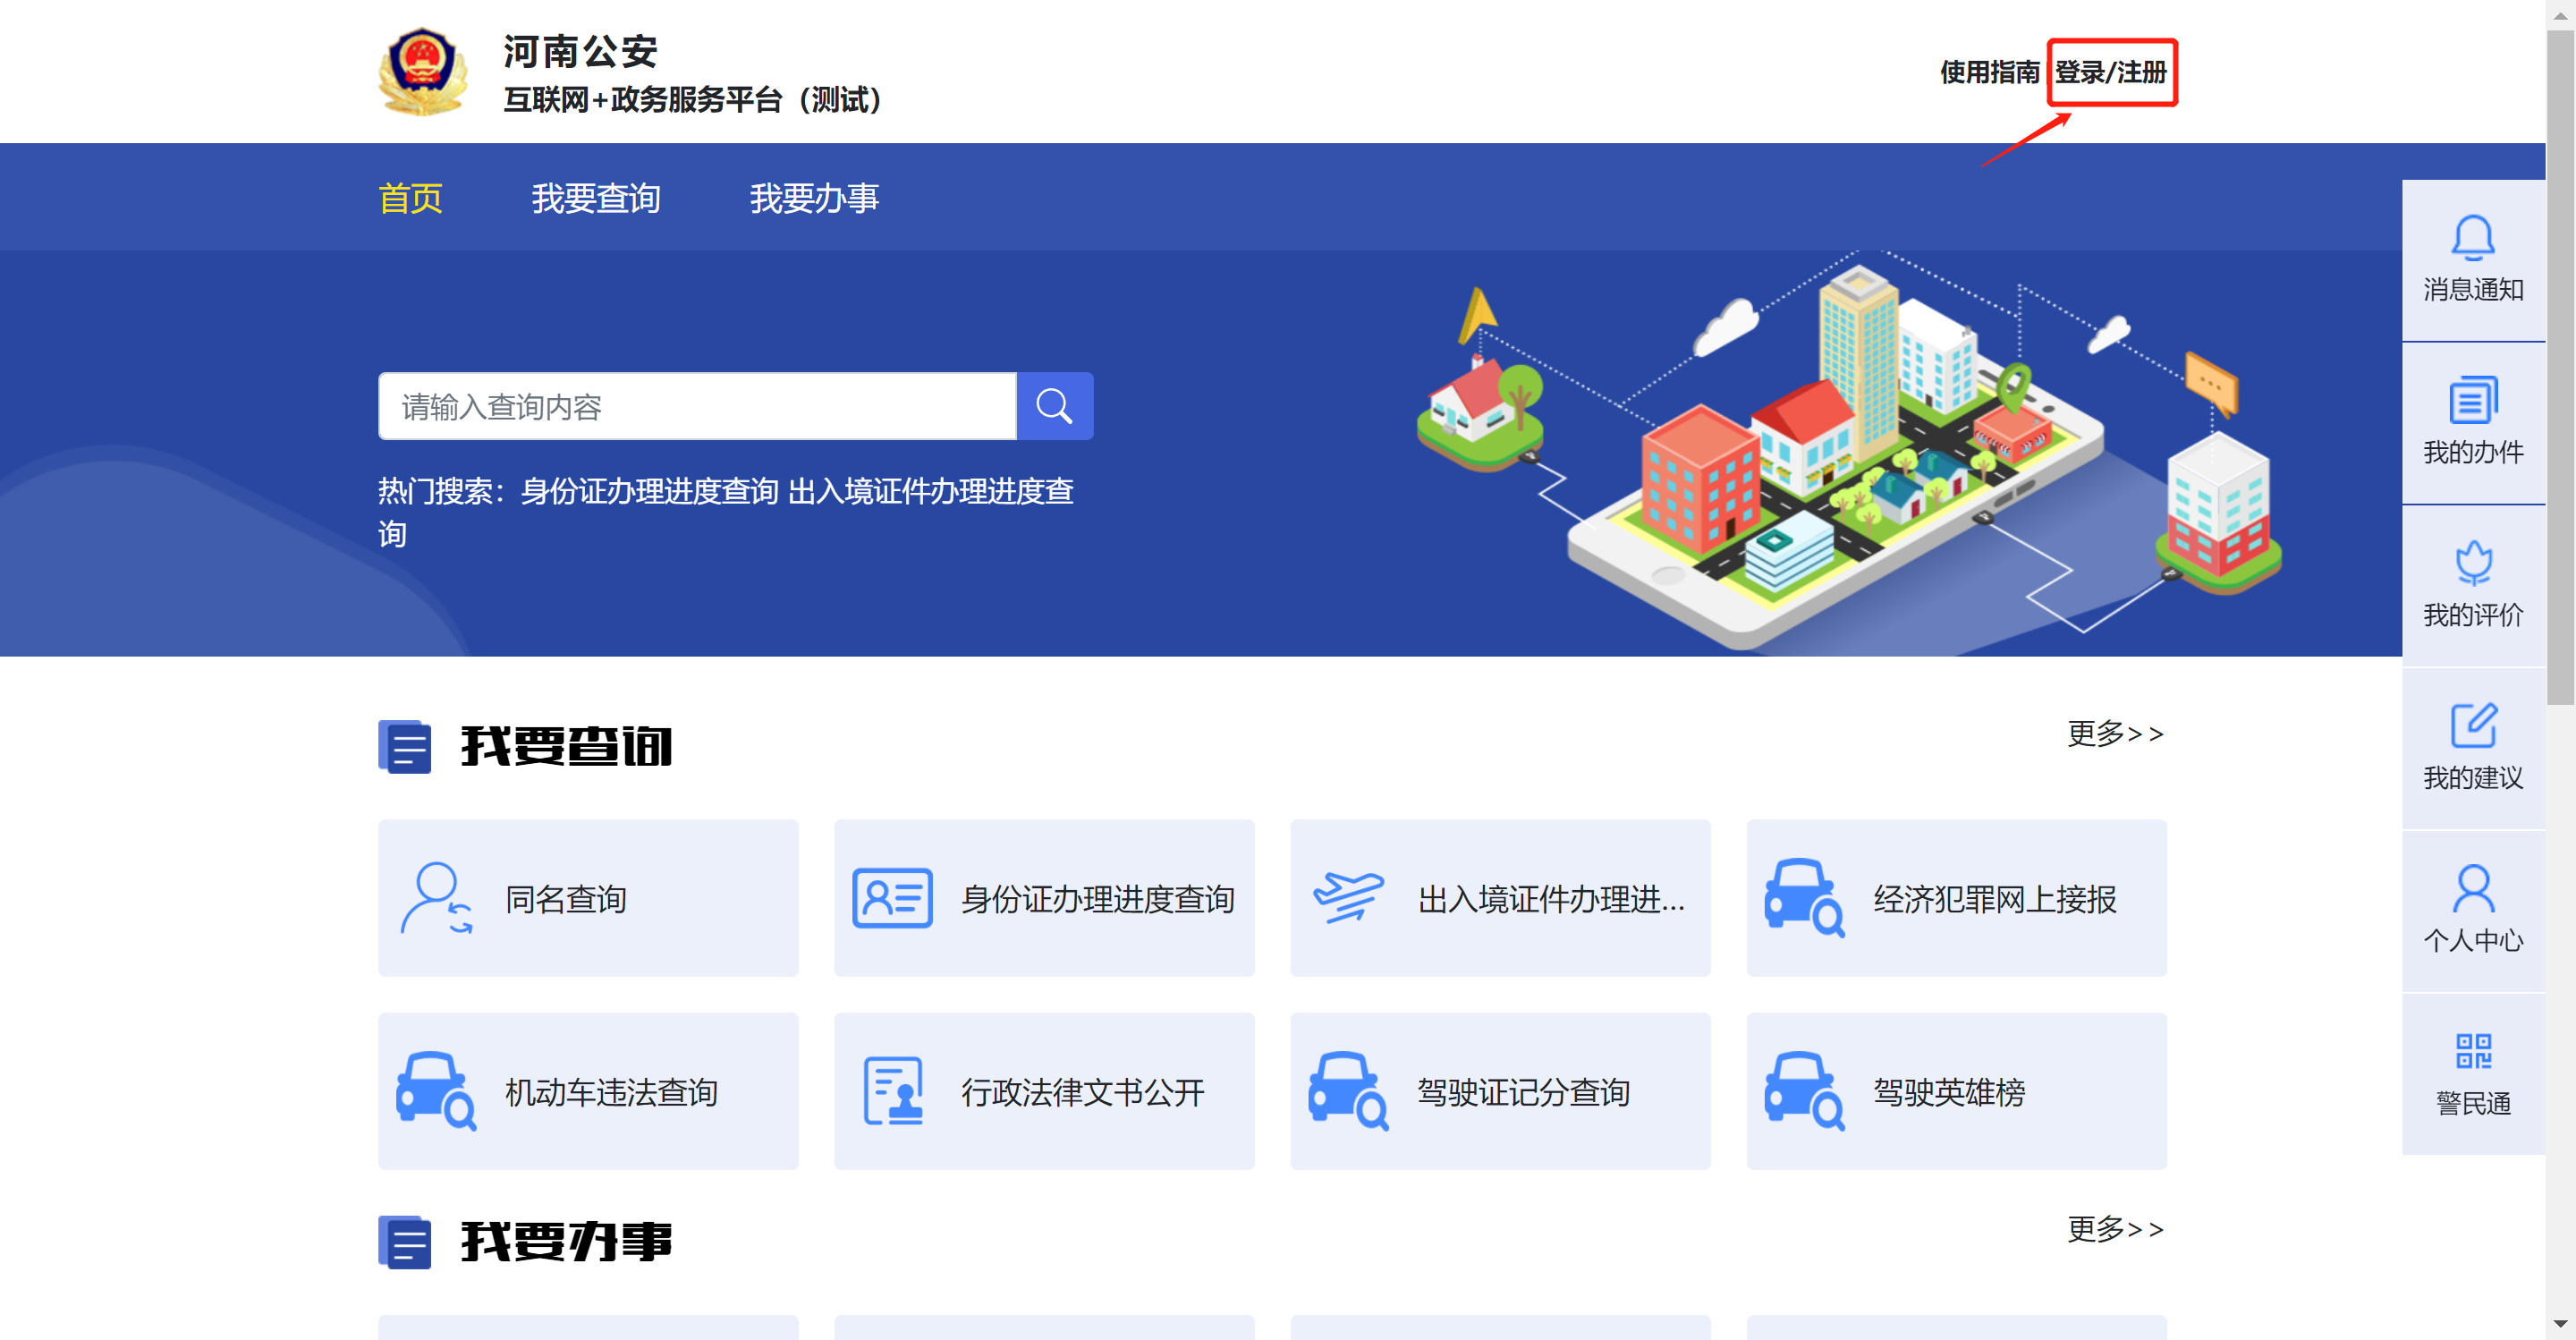Viewport: 2576px width, 1340px height.
Task: Click the magnifier search button
Action: 1054,406
